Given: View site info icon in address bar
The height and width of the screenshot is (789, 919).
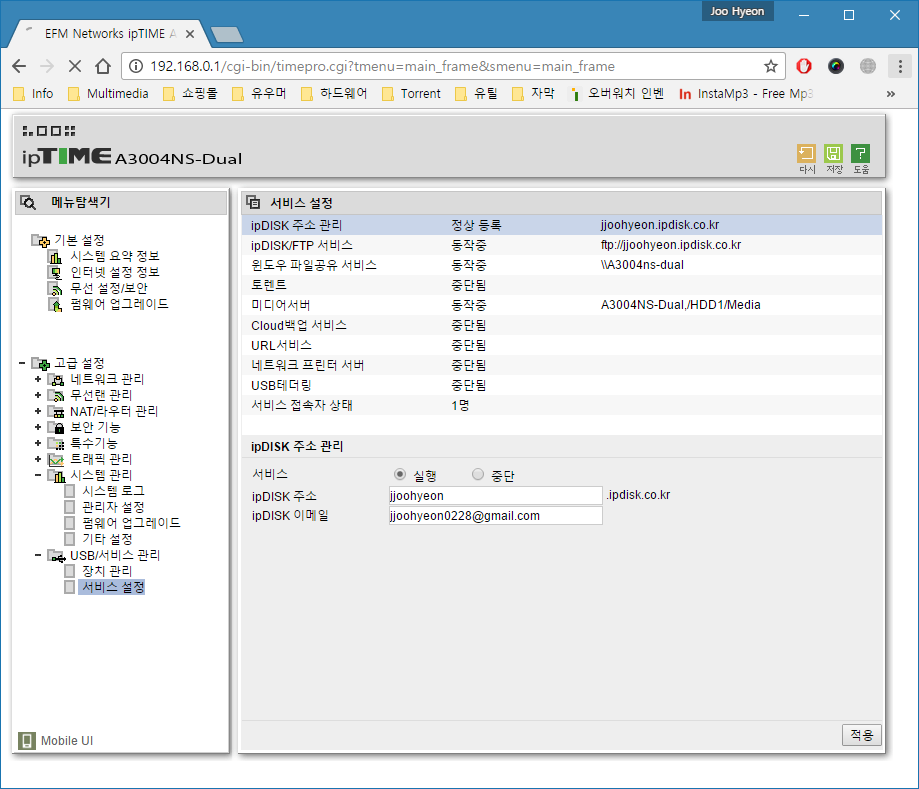Looking at the screenshot, I should pos(136,66).
